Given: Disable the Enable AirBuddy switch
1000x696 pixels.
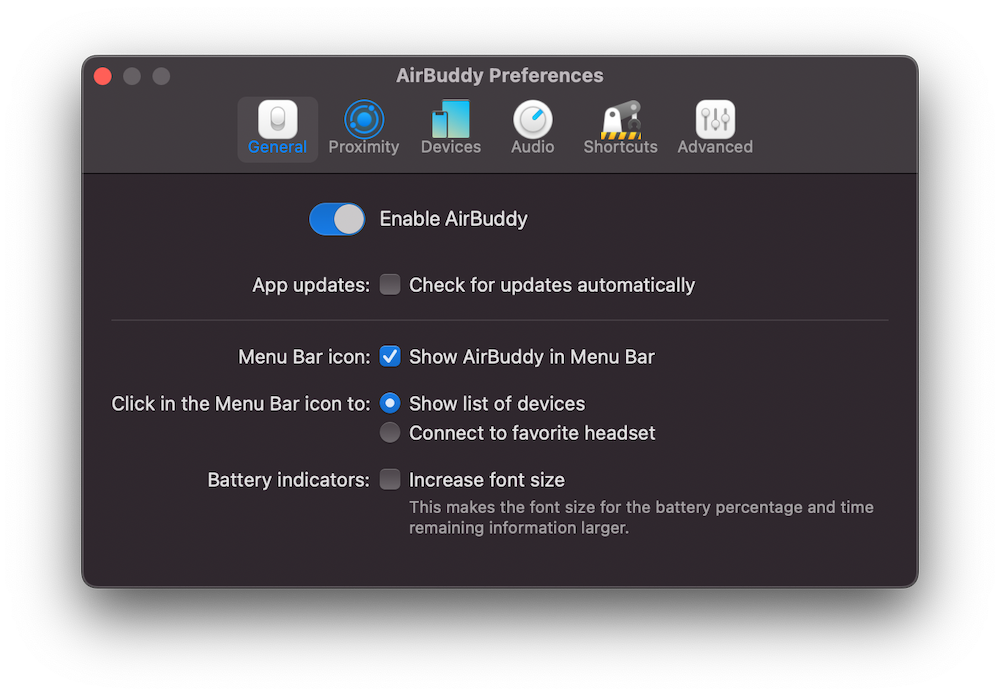Looking at the screenshot, I should [x=337, y=219].
